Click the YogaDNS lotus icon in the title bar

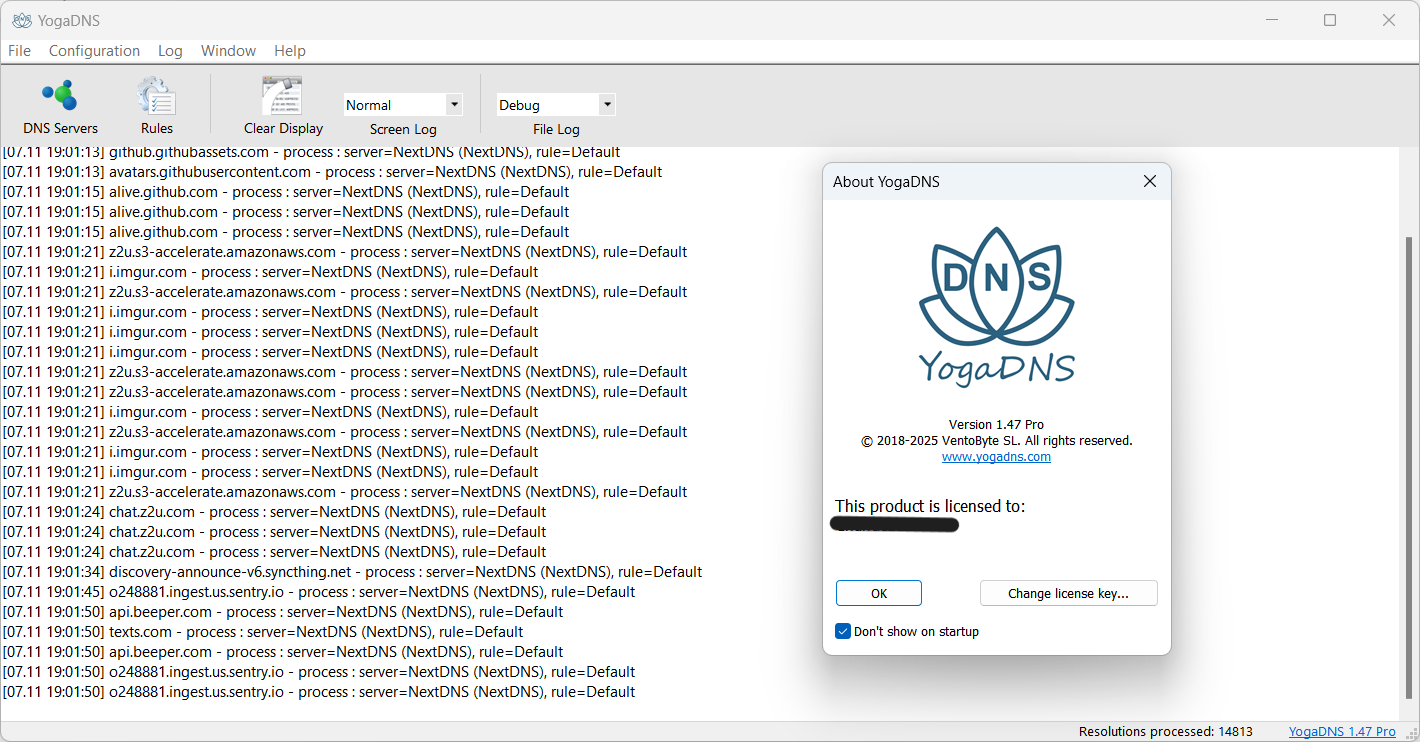(21, 20)
